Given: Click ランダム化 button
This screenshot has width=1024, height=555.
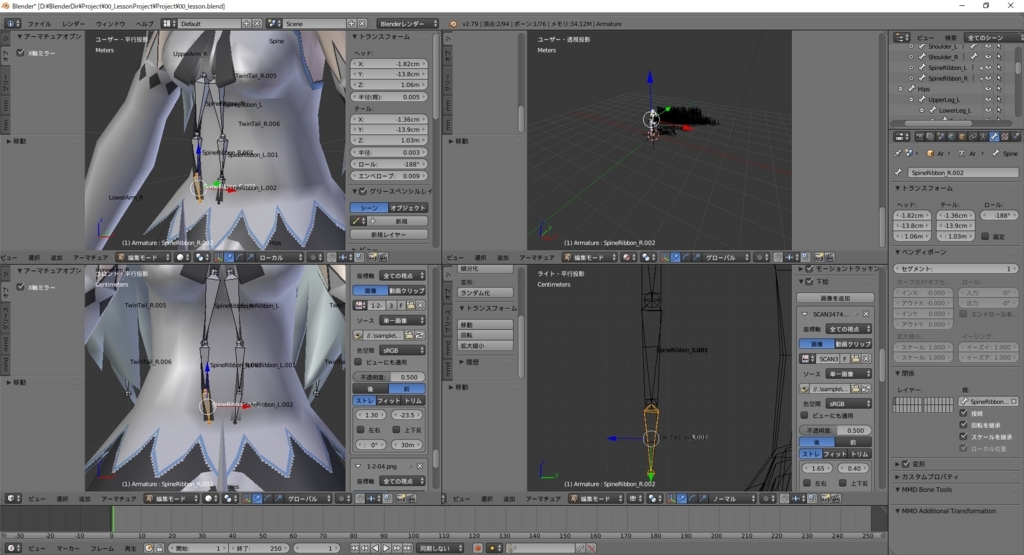Looking at the screenshot, I should point(485,293).
